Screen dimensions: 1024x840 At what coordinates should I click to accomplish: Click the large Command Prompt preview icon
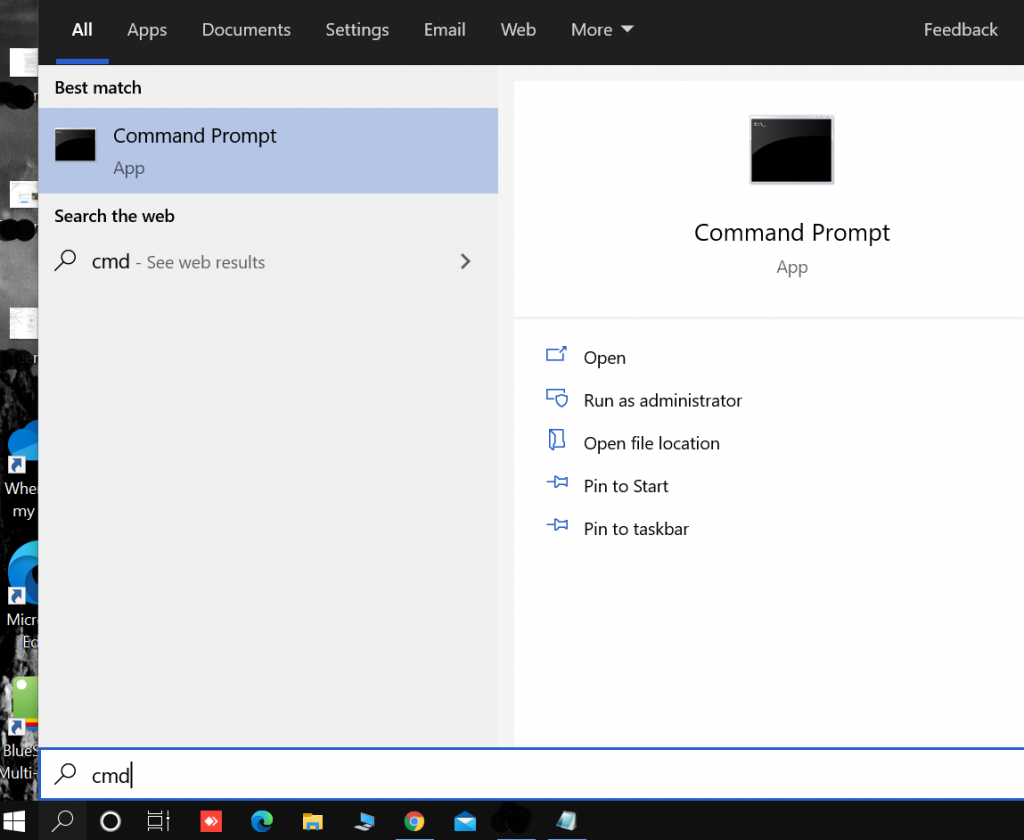pyautogui.click(x=792, y=150)
